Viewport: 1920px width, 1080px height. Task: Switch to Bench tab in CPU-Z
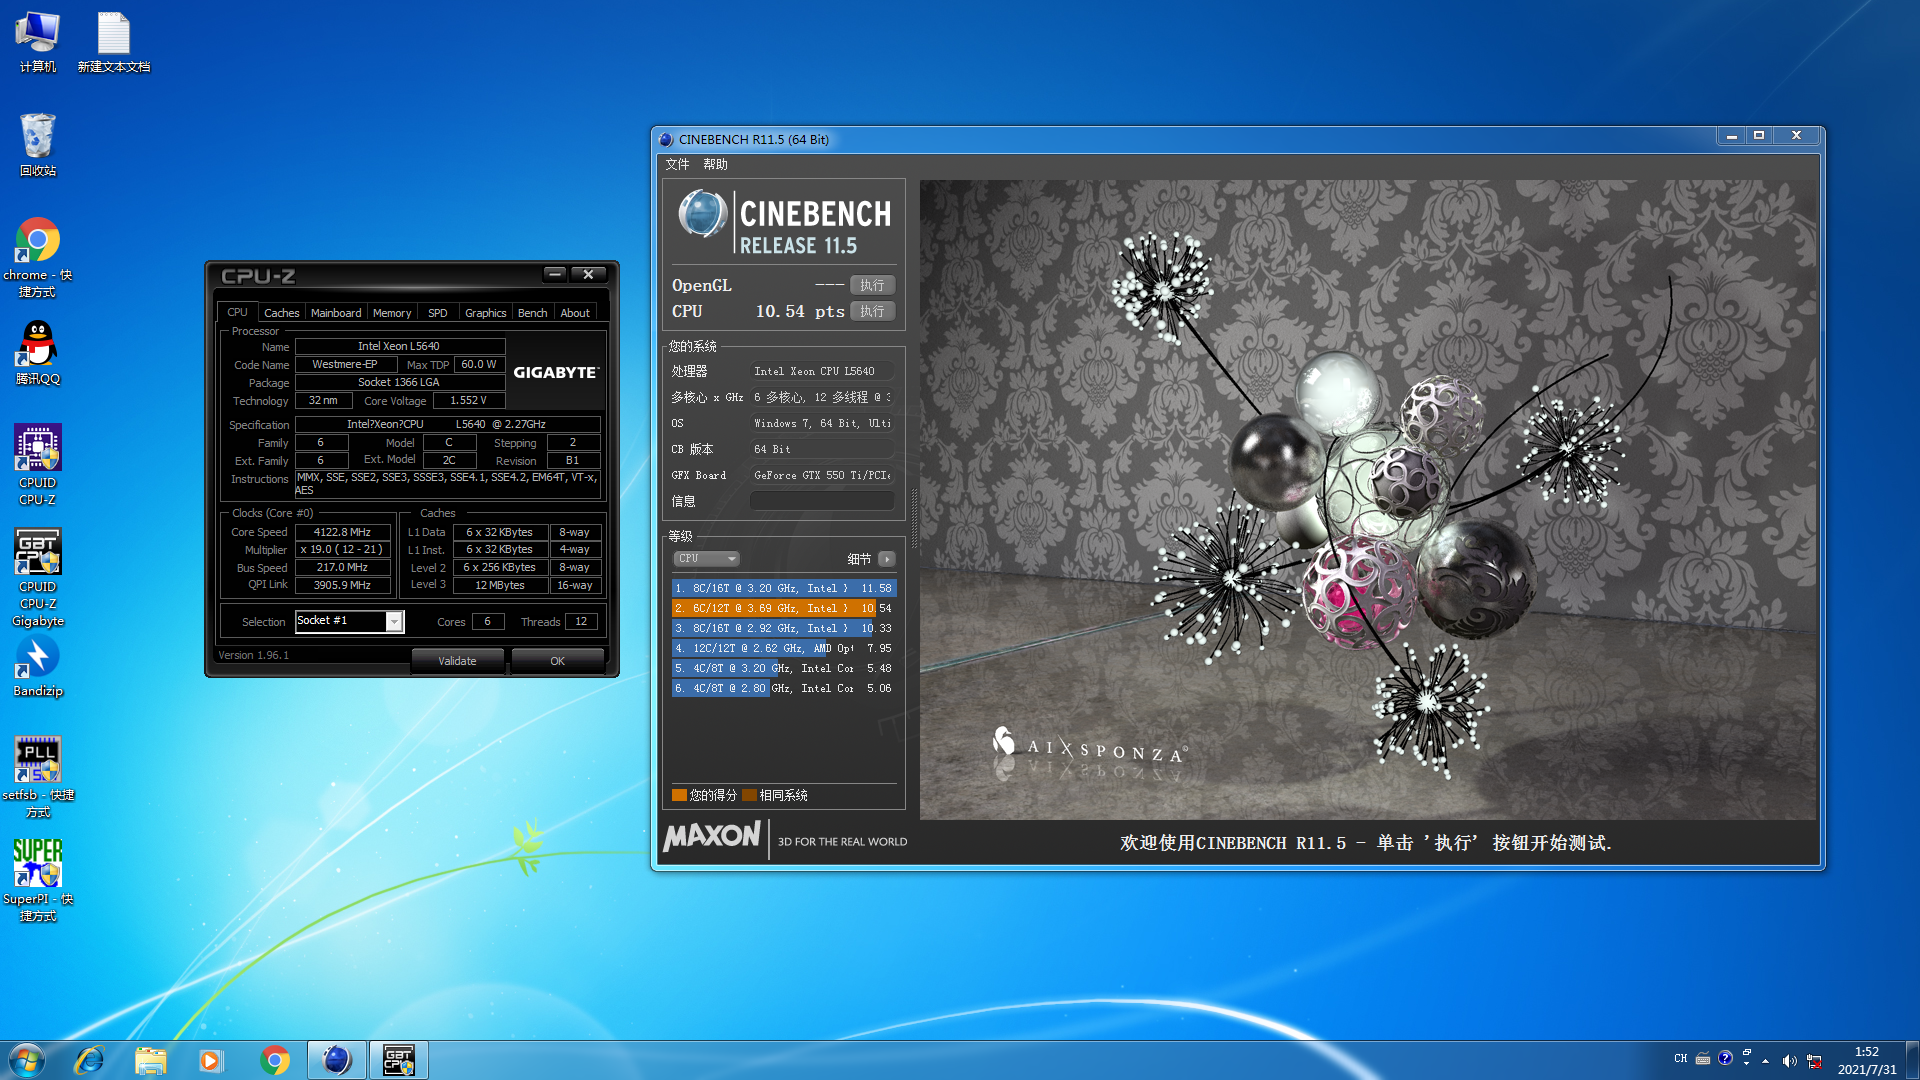point(533,313)
